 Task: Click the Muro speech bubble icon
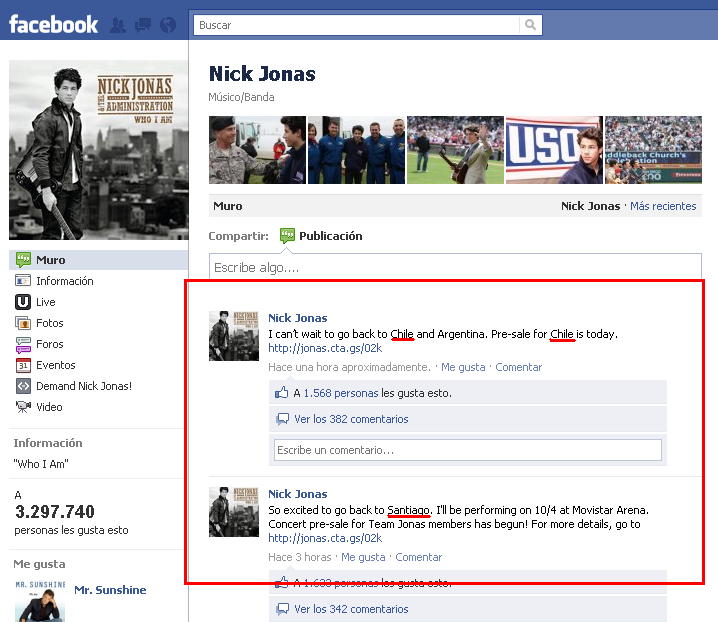pos(23,260)
